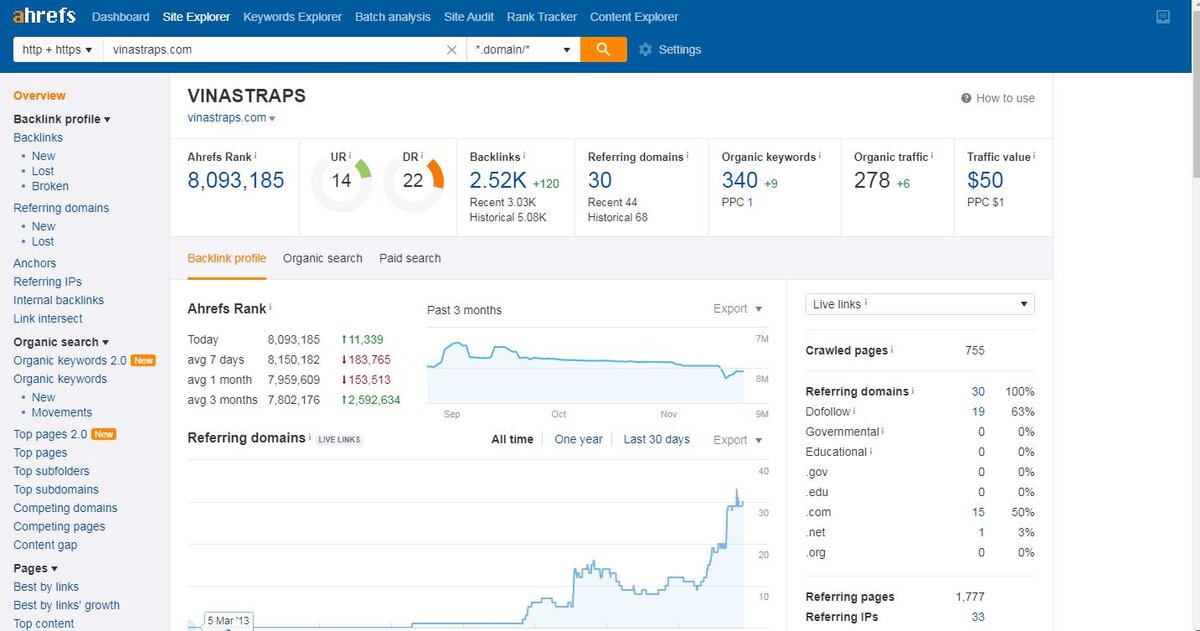
Task: Click the Ahrefs logo
Action: (x=45, y=16)
